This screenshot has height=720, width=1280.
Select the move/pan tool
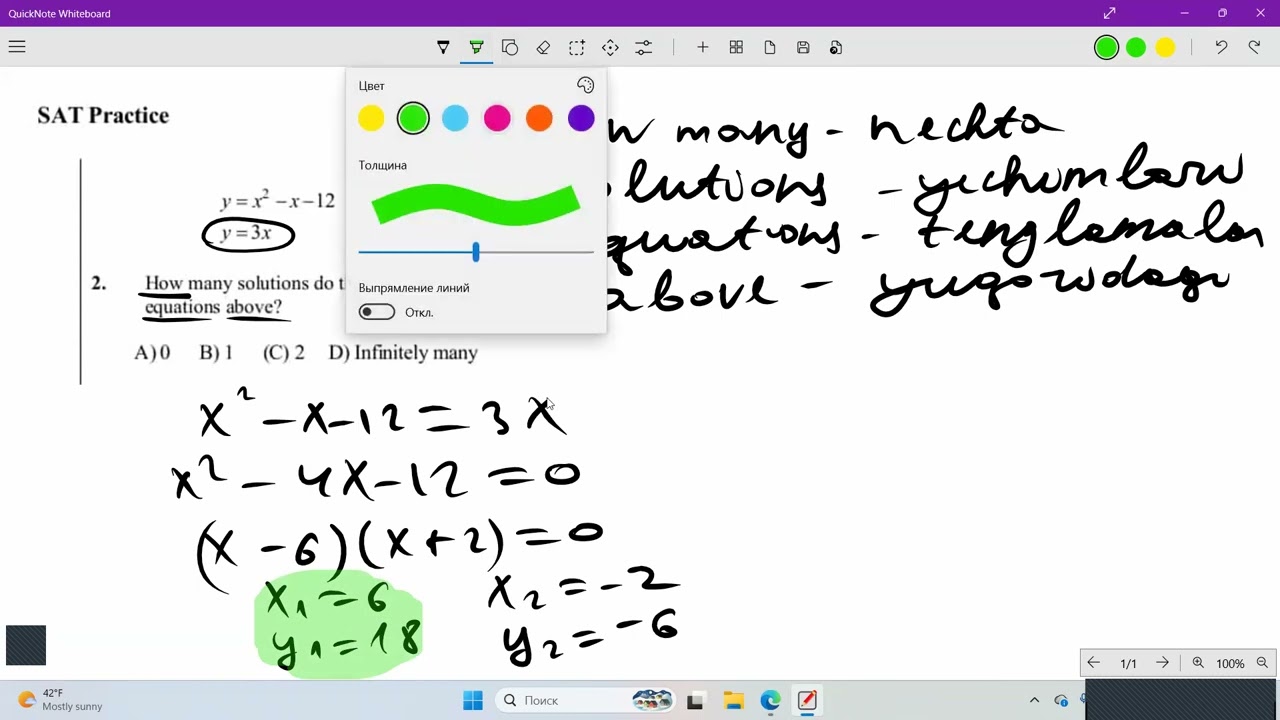610,47
